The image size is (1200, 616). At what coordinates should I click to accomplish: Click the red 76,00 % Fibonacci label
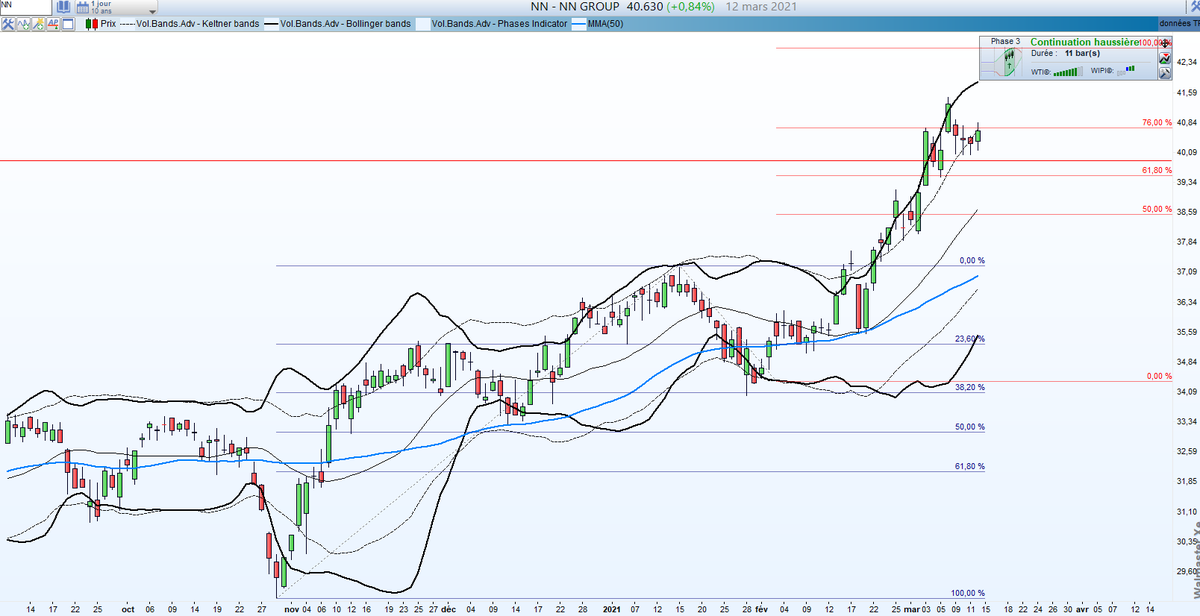click(1156, 122)
